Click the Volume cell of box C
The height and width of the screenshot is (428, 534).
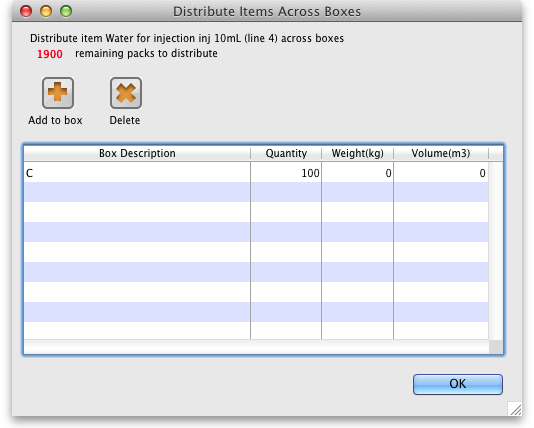tap(441, 173)
